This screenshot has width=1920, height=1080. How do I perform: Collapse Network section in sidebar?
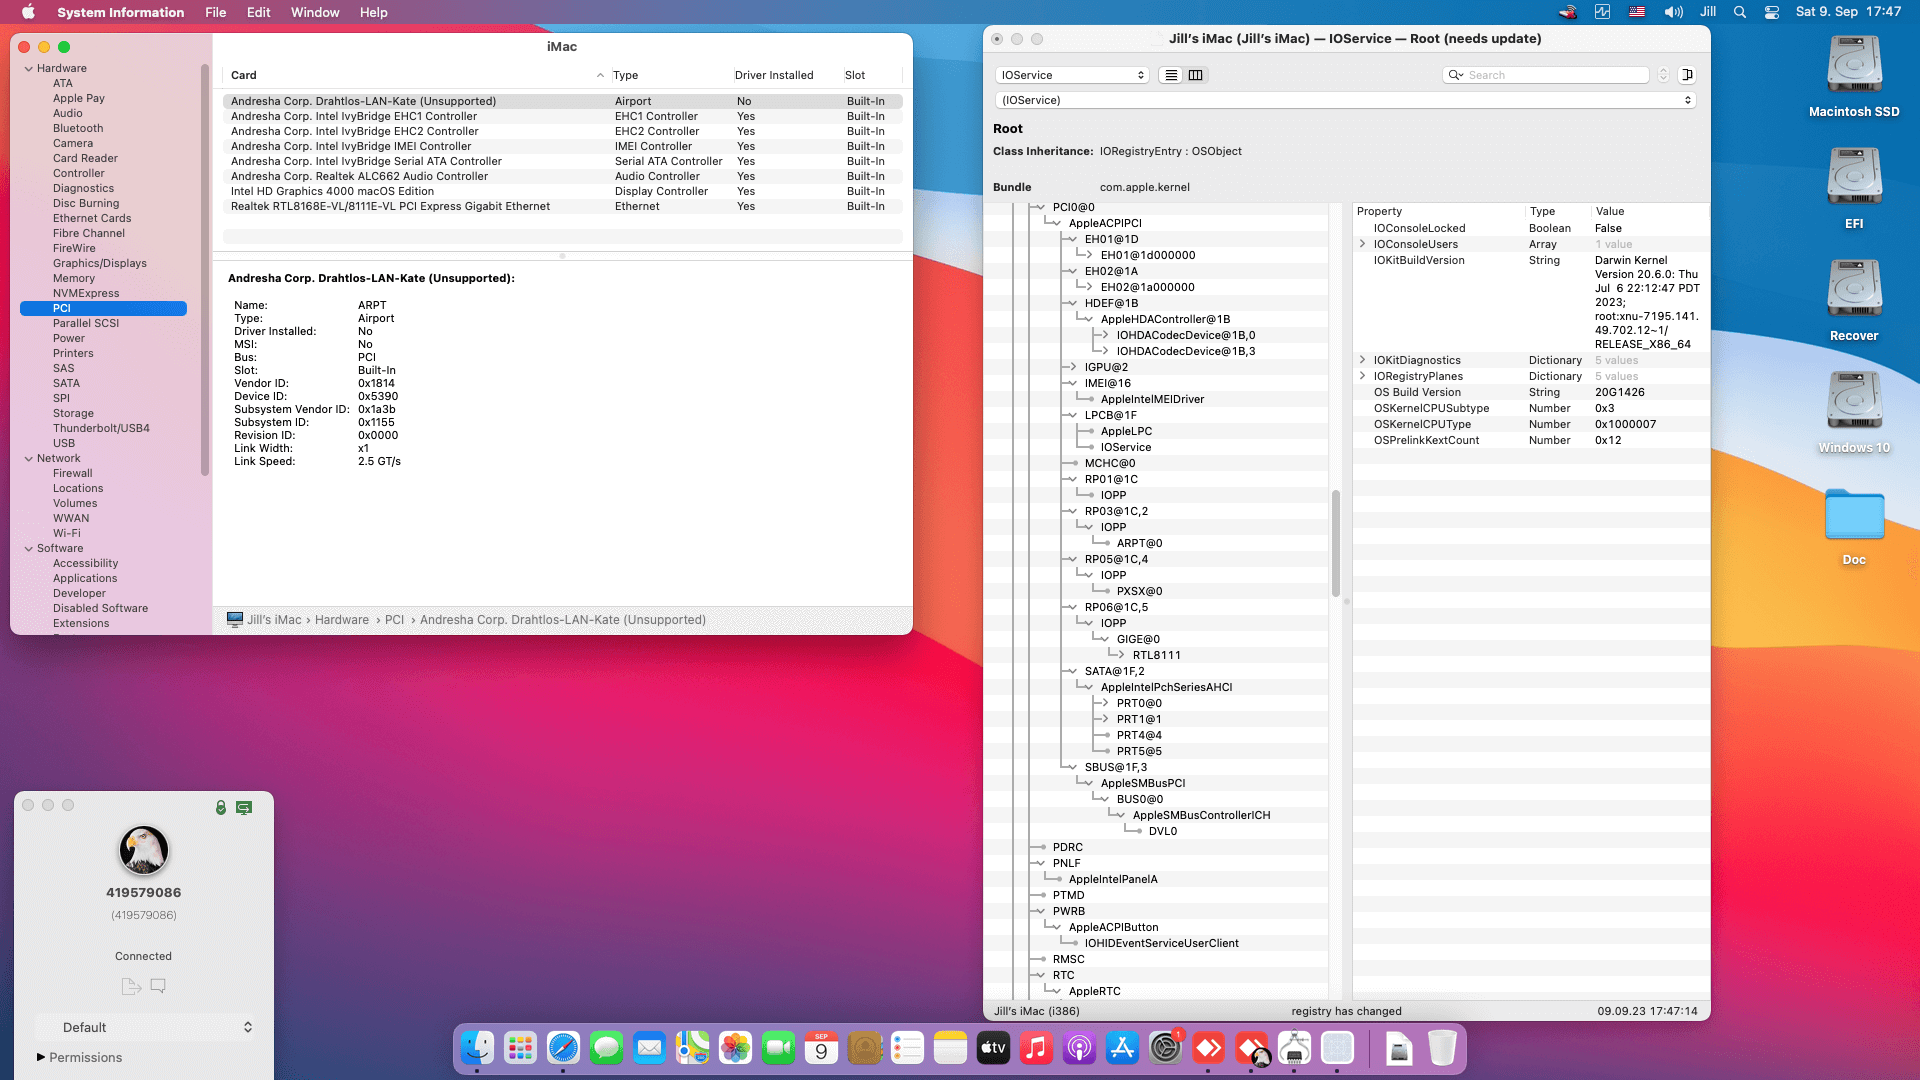point(28,458)
